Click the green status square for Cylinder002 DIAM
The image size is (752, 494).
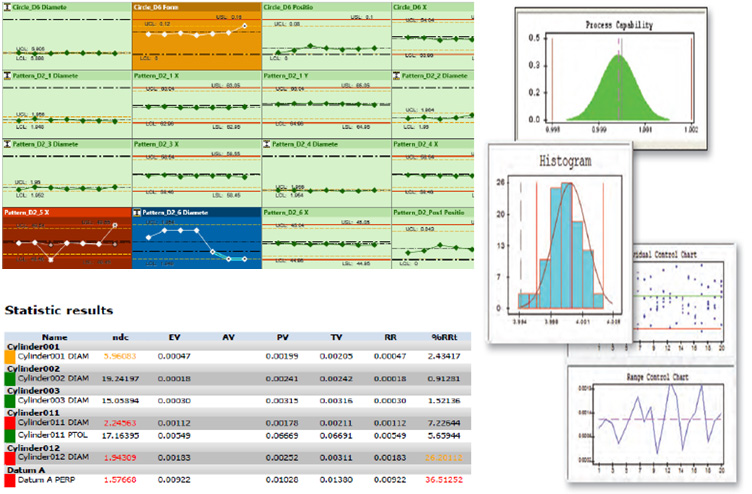(x=10, y=379)
